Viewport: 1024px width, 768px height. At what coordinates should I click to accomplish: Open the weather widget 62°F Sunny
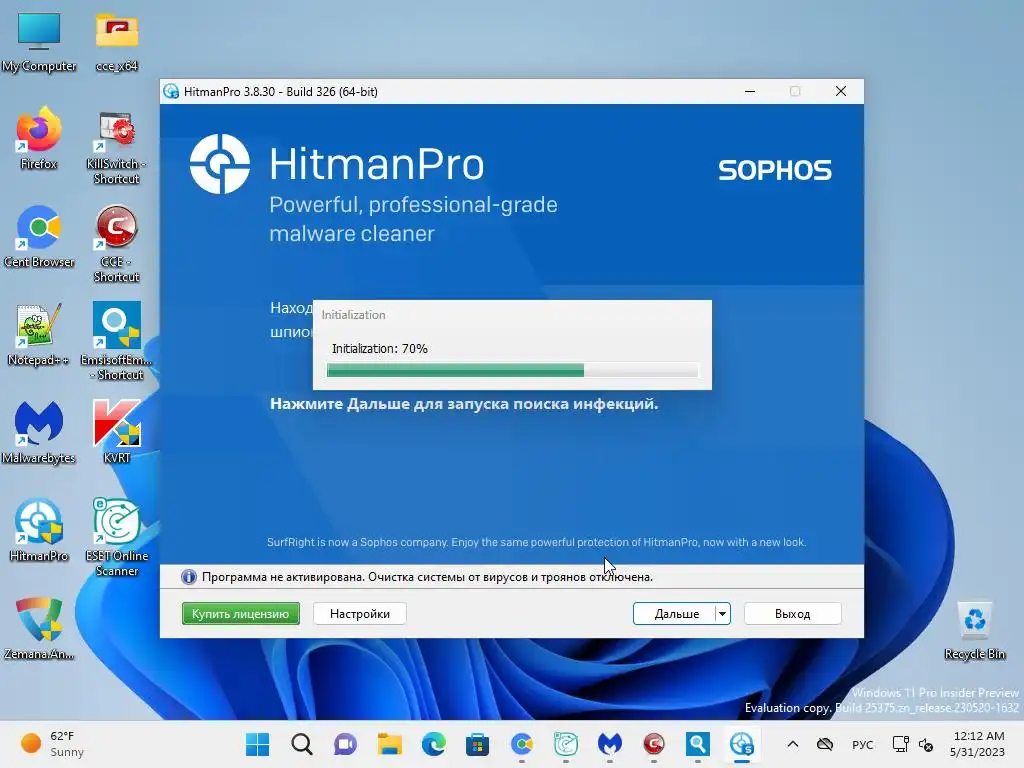(52, 744)
